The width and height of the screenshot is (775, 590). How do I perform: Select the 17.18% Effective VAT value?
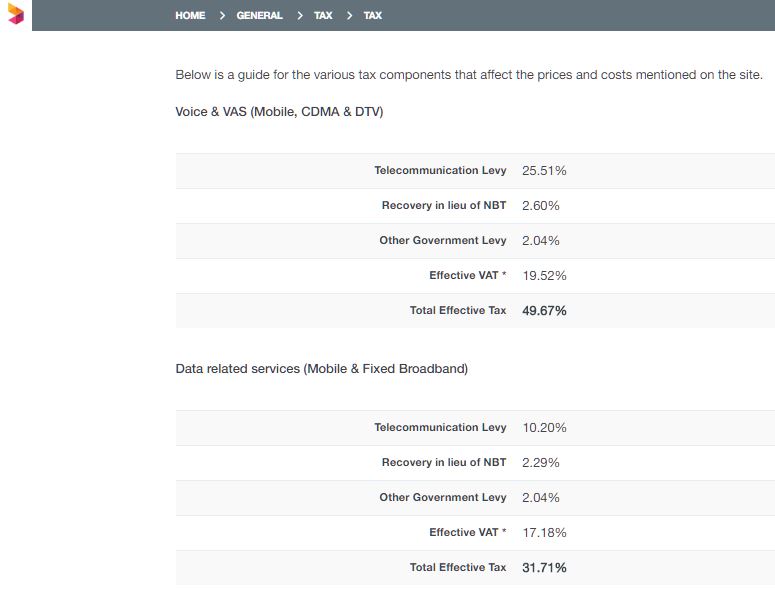coord(544,532)
